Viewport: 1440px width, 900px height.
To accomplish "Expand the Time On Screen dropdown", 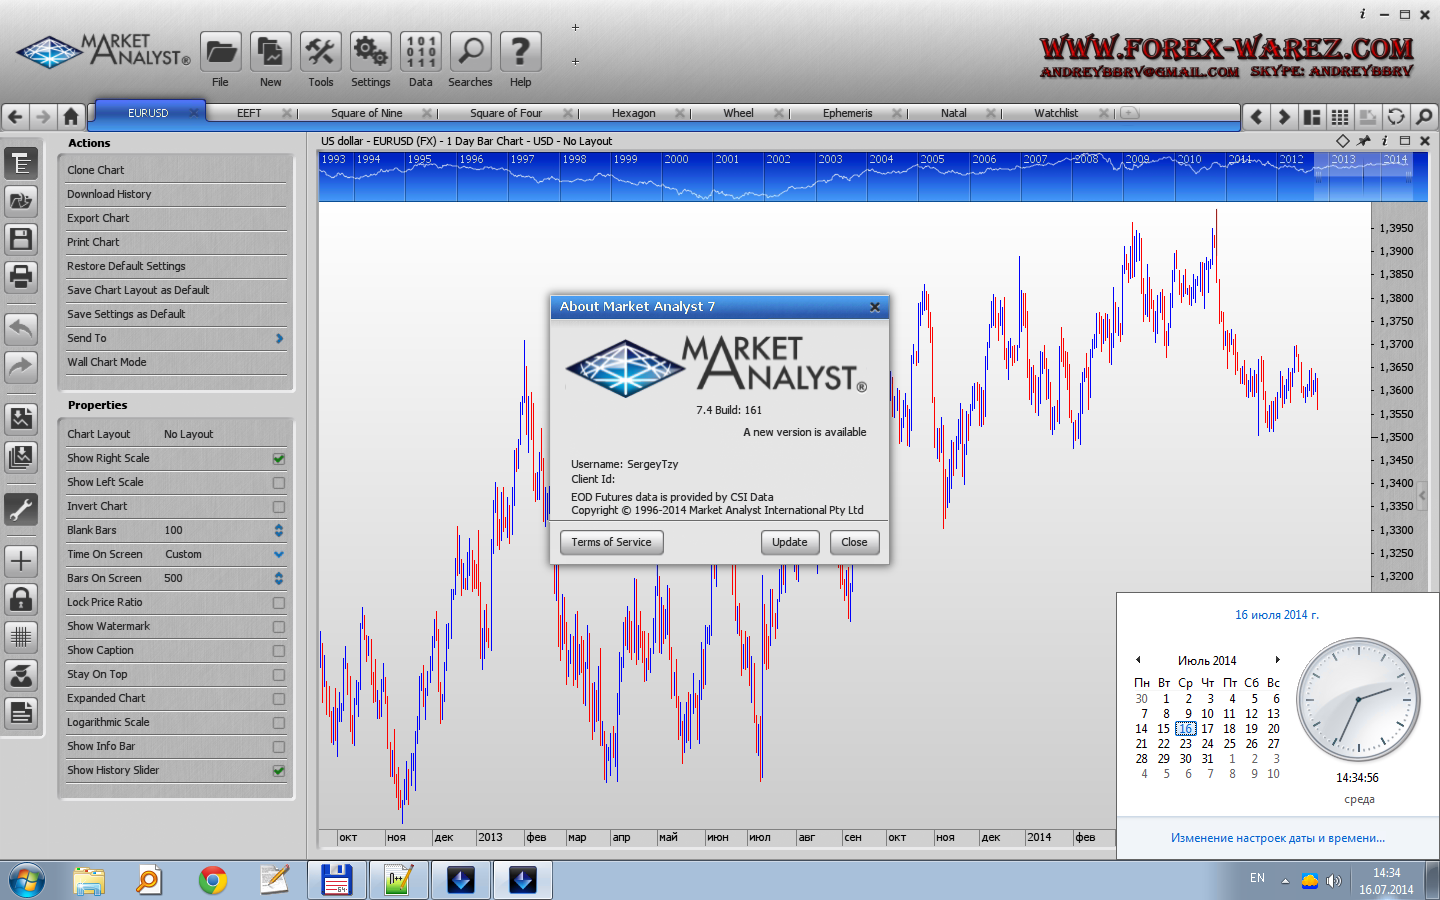I will tap(279, 554).
